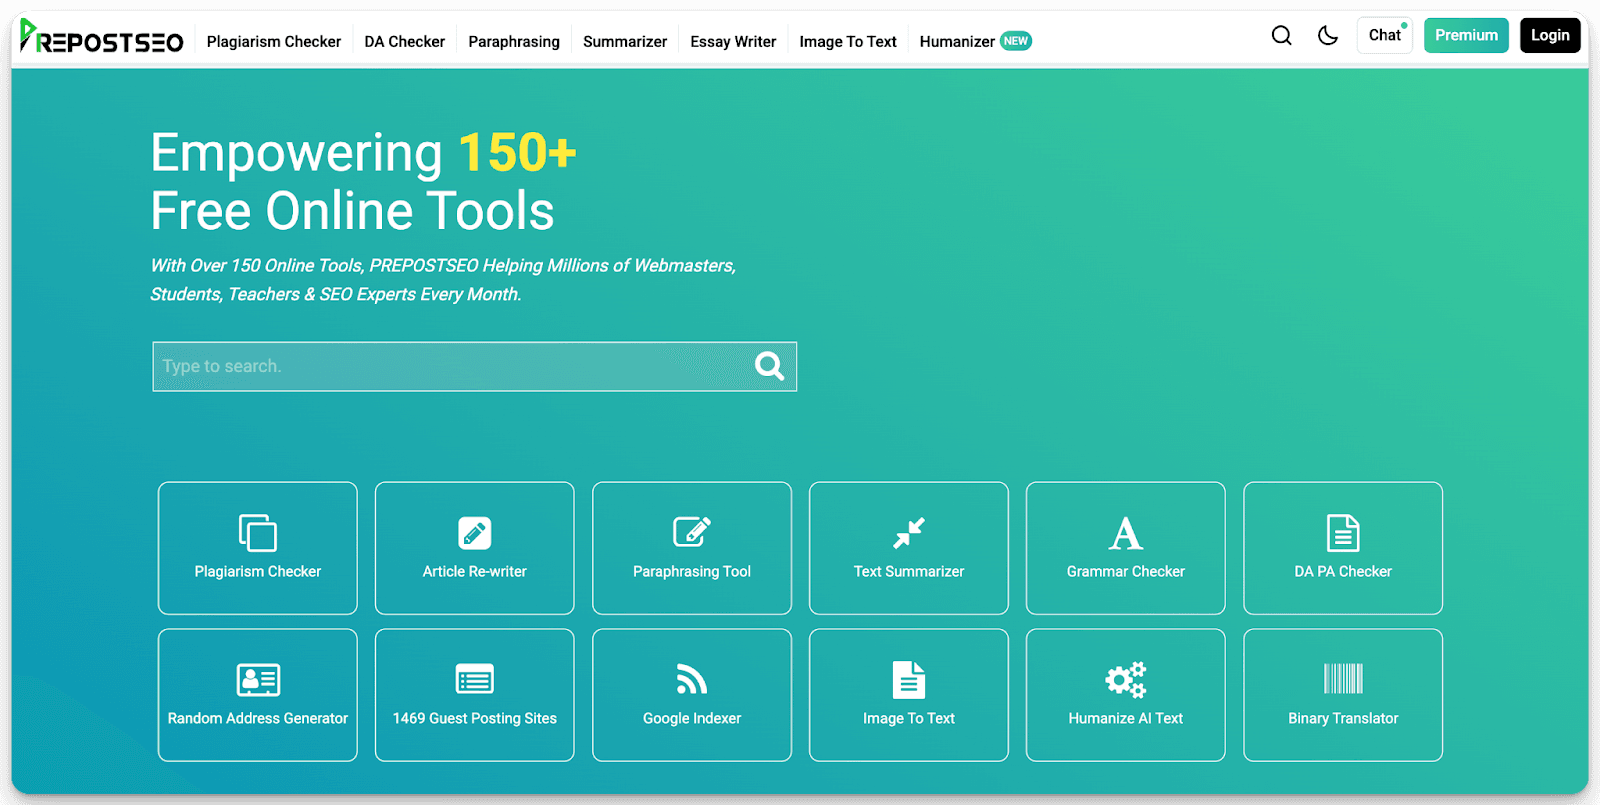Open the 1469 Guest Posting Sites label
The image size is (1600, 805).
475,718
